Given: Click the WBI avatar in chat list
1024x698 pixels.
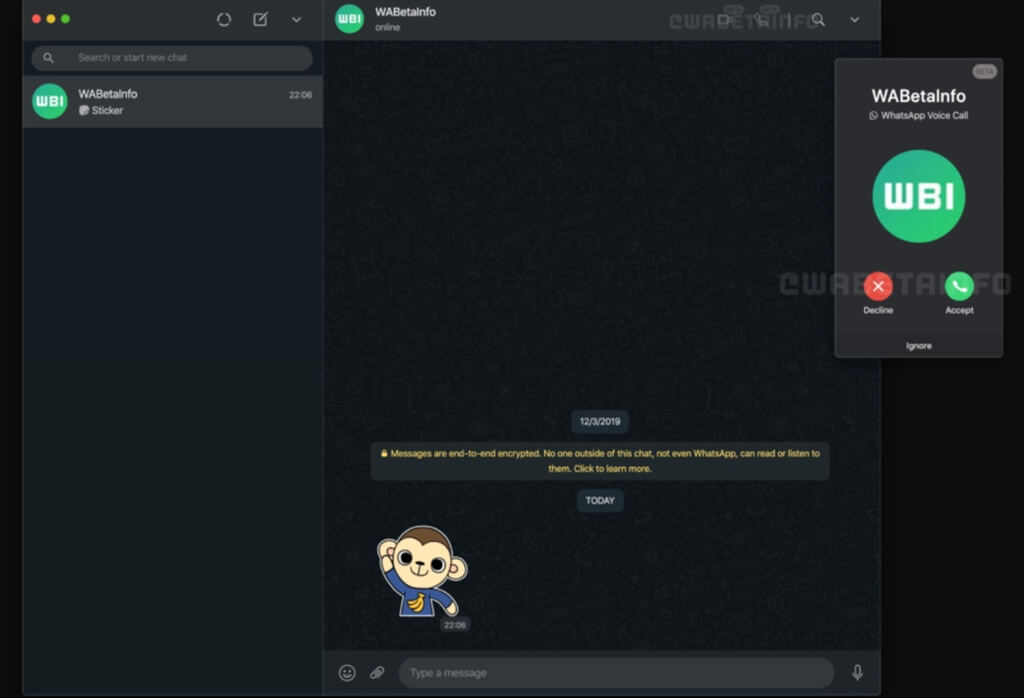Looking at the screenshot, I should [x=50, y=101].
